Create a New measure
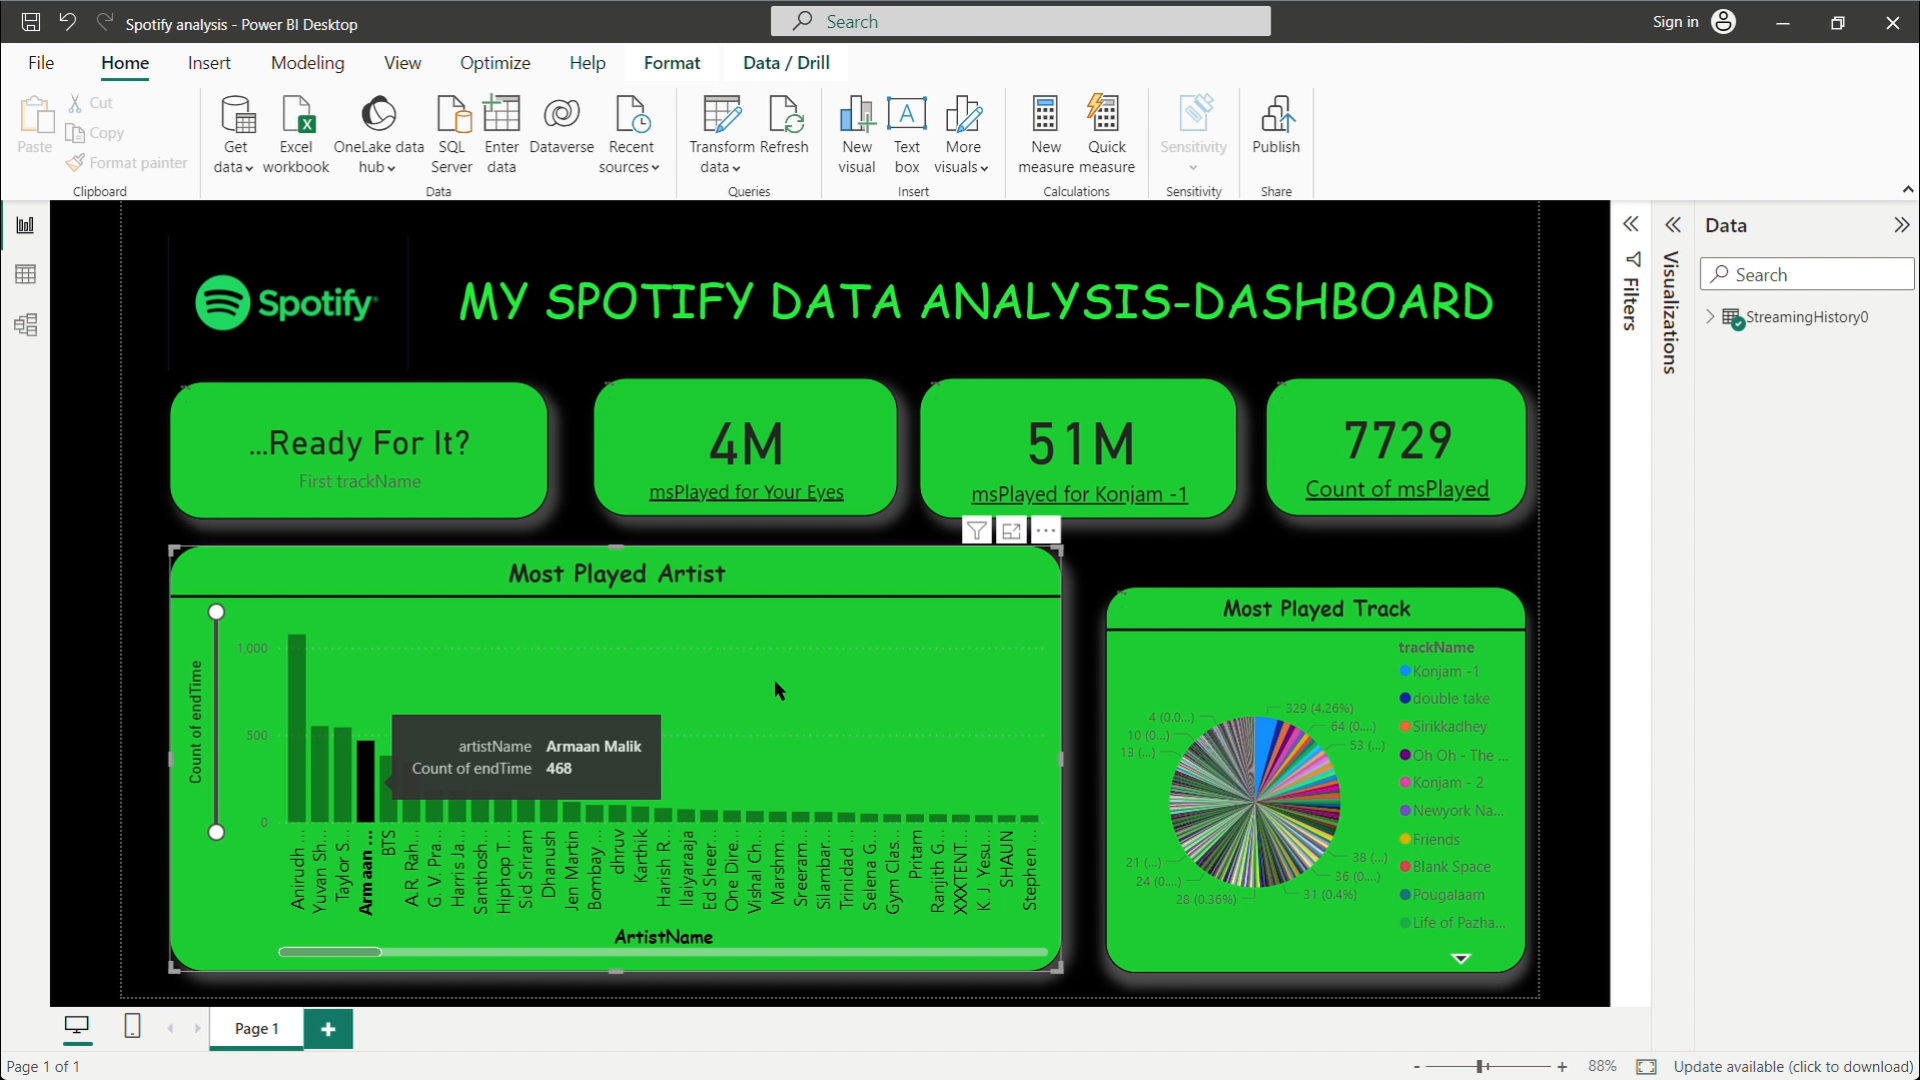Screen dimensions: 1920x1080 (1046, 134)
